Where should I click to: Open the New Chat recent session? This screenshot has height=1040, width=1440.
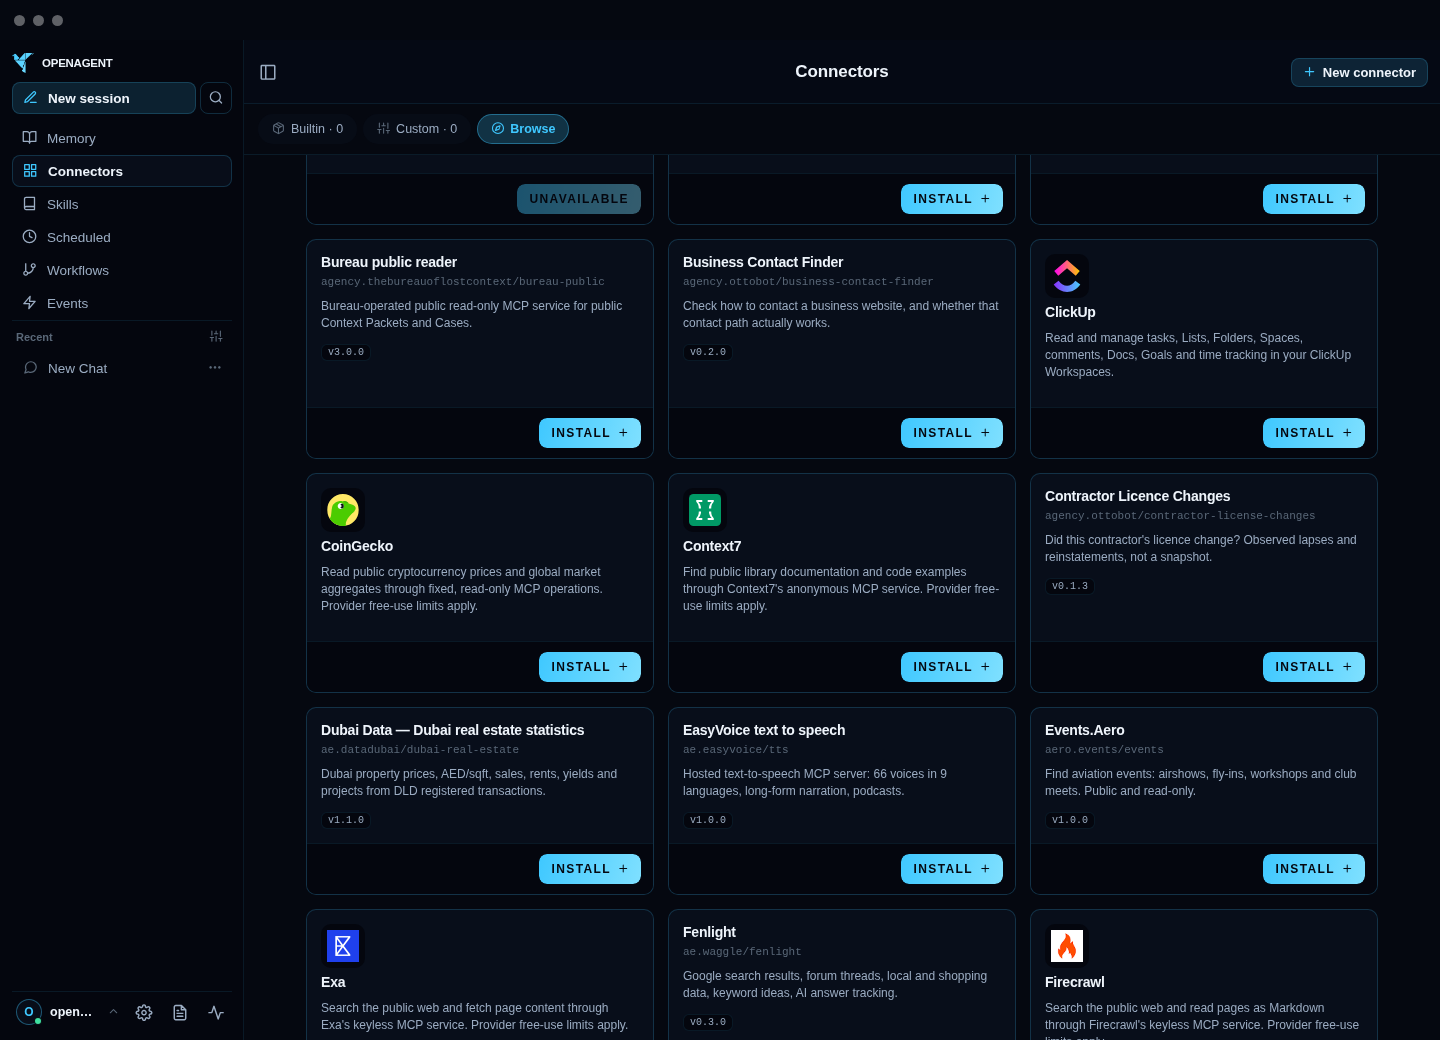coord(122,368)
